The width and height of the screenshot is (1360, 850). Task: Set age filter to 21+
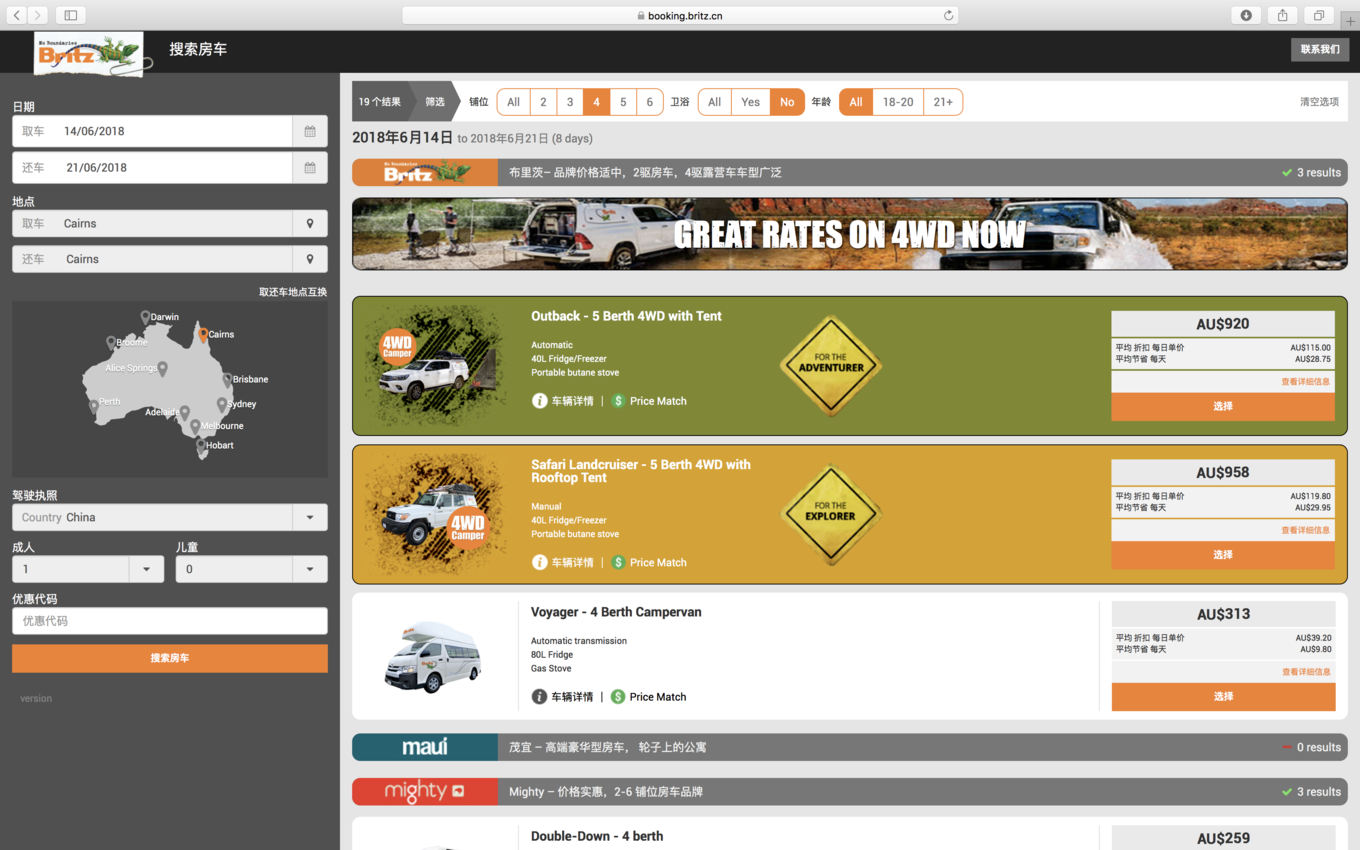(x=943, y=102)
